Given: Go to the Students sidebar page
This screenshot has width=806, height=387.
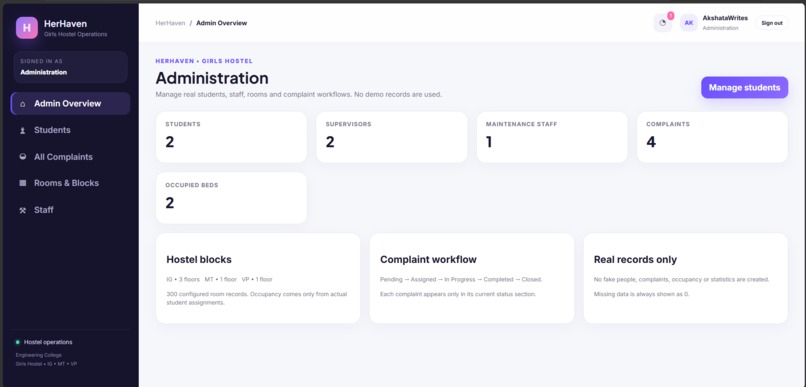Looking at the screenshot, I should [70, 130].
